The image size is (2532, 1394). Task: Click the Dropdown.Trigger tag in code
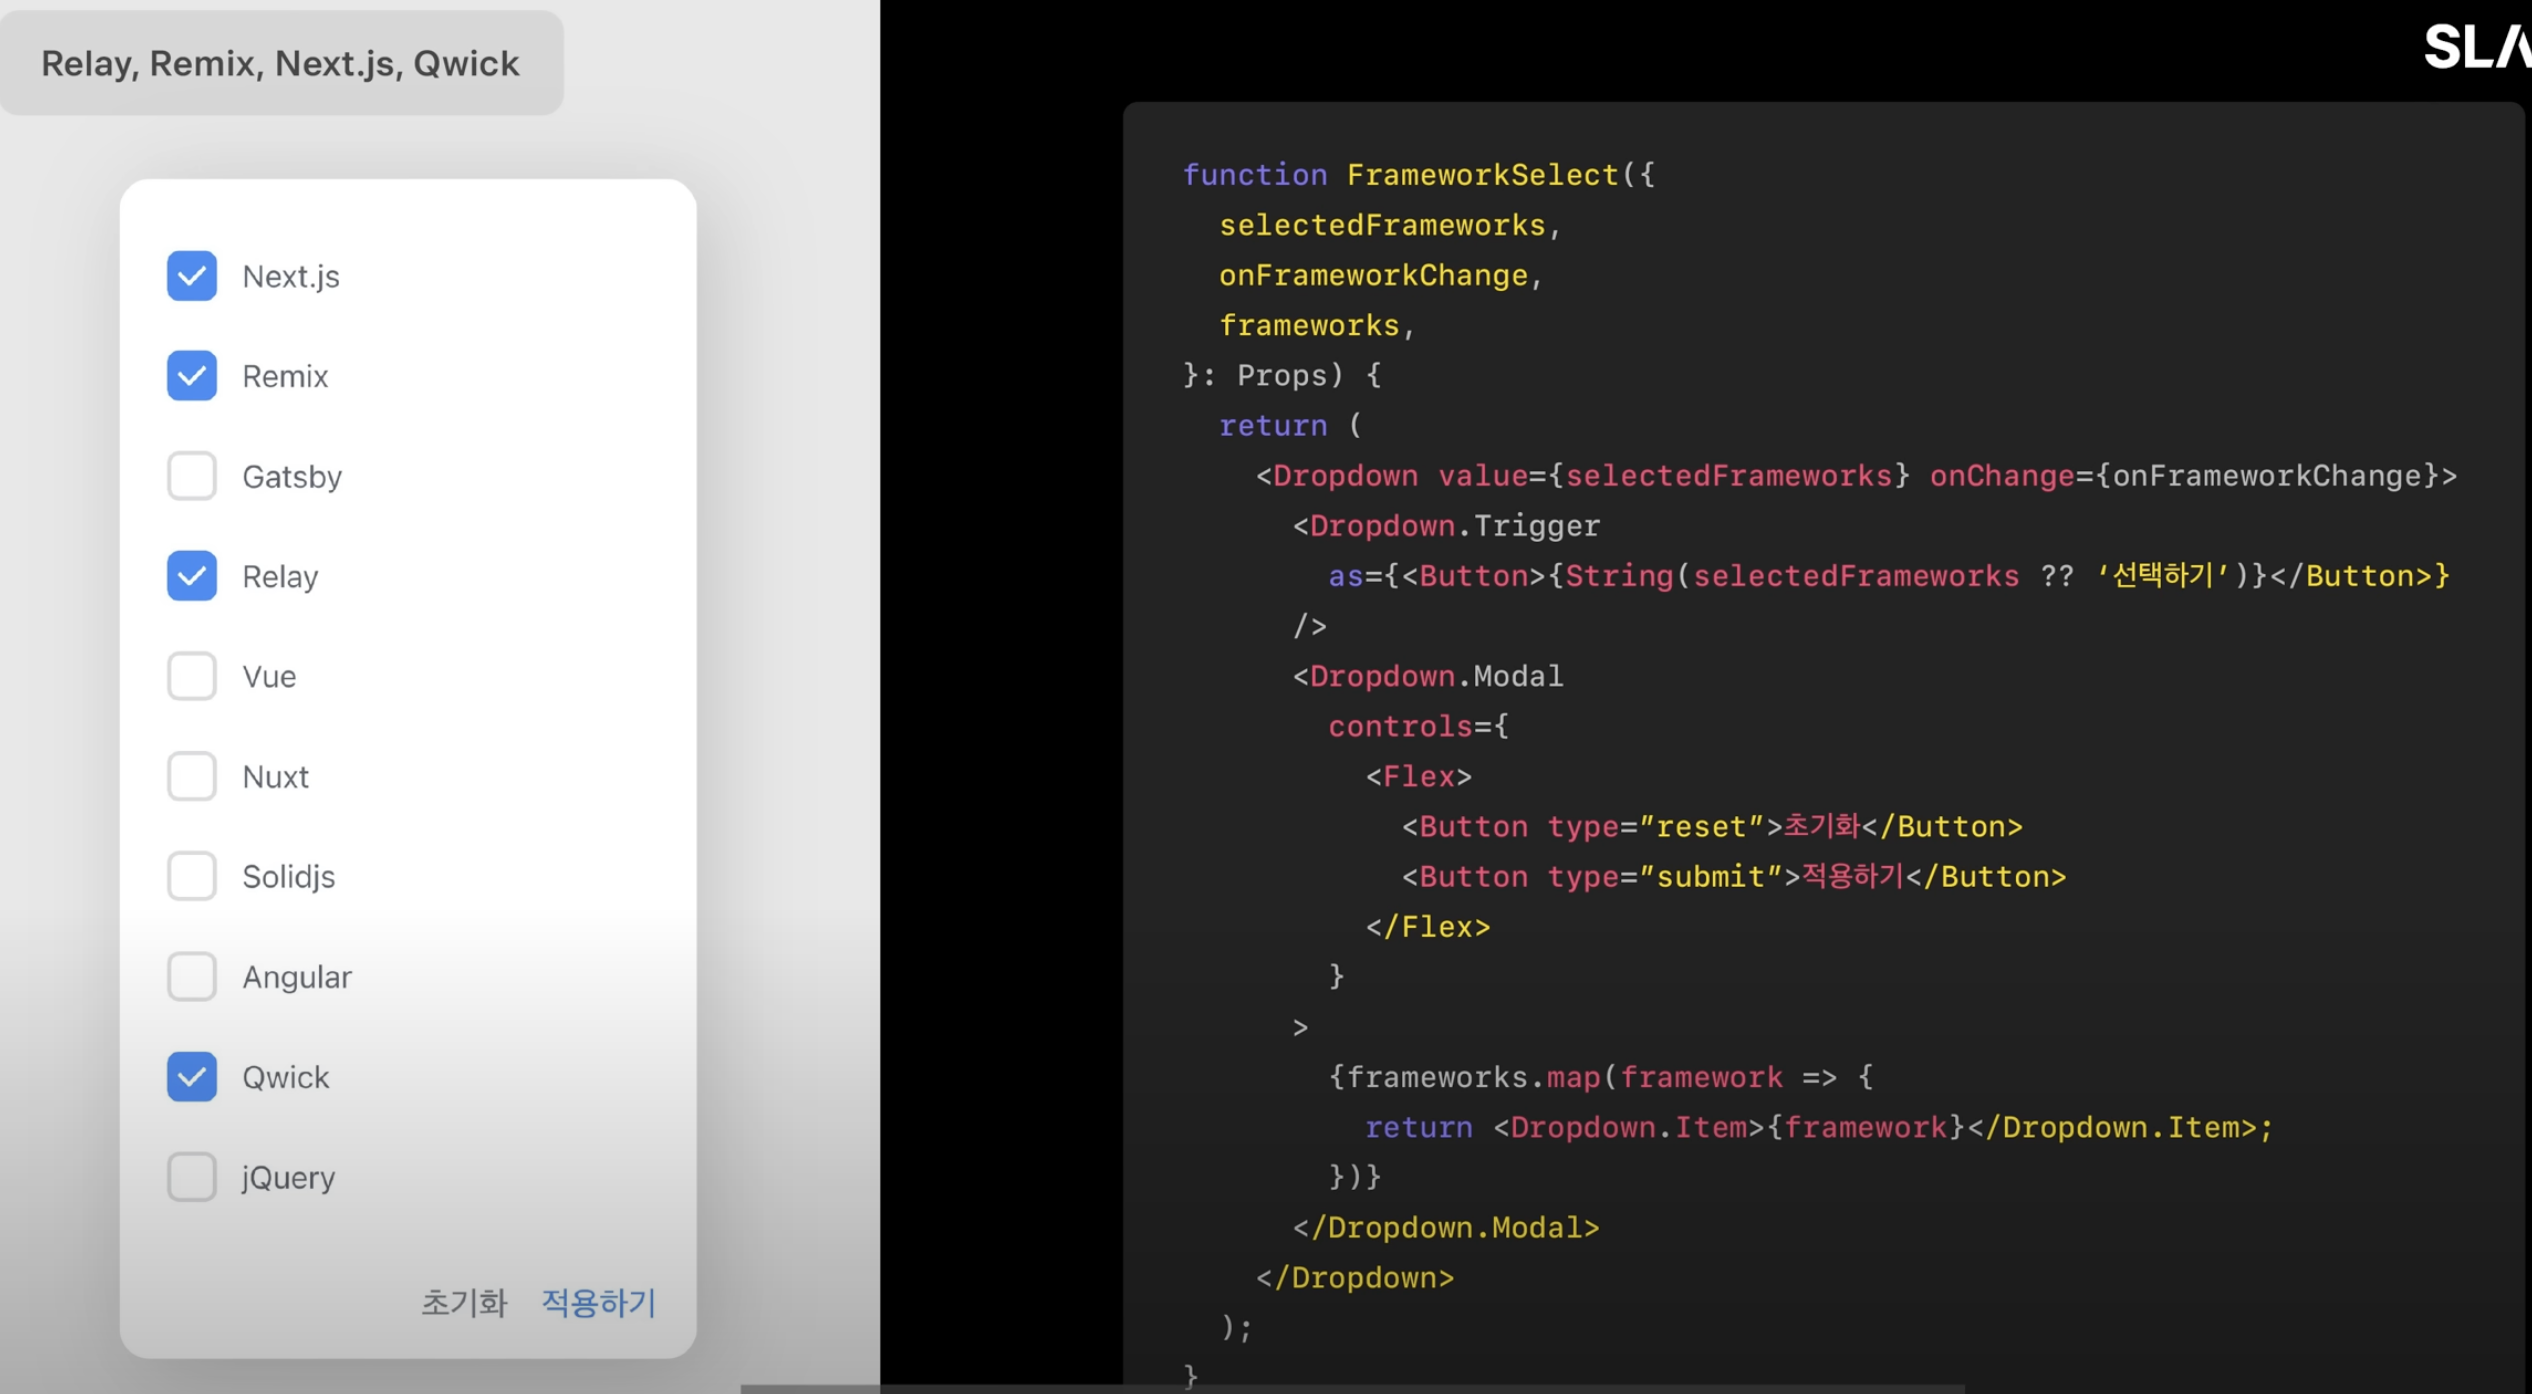tap(1447, 526)
